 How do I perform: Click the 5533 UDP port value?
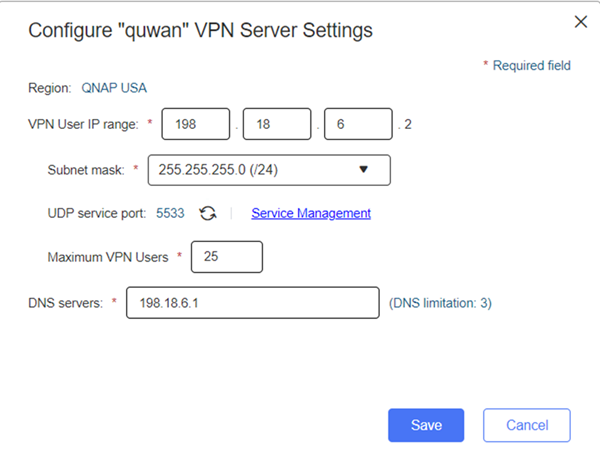tap(170, 213)
